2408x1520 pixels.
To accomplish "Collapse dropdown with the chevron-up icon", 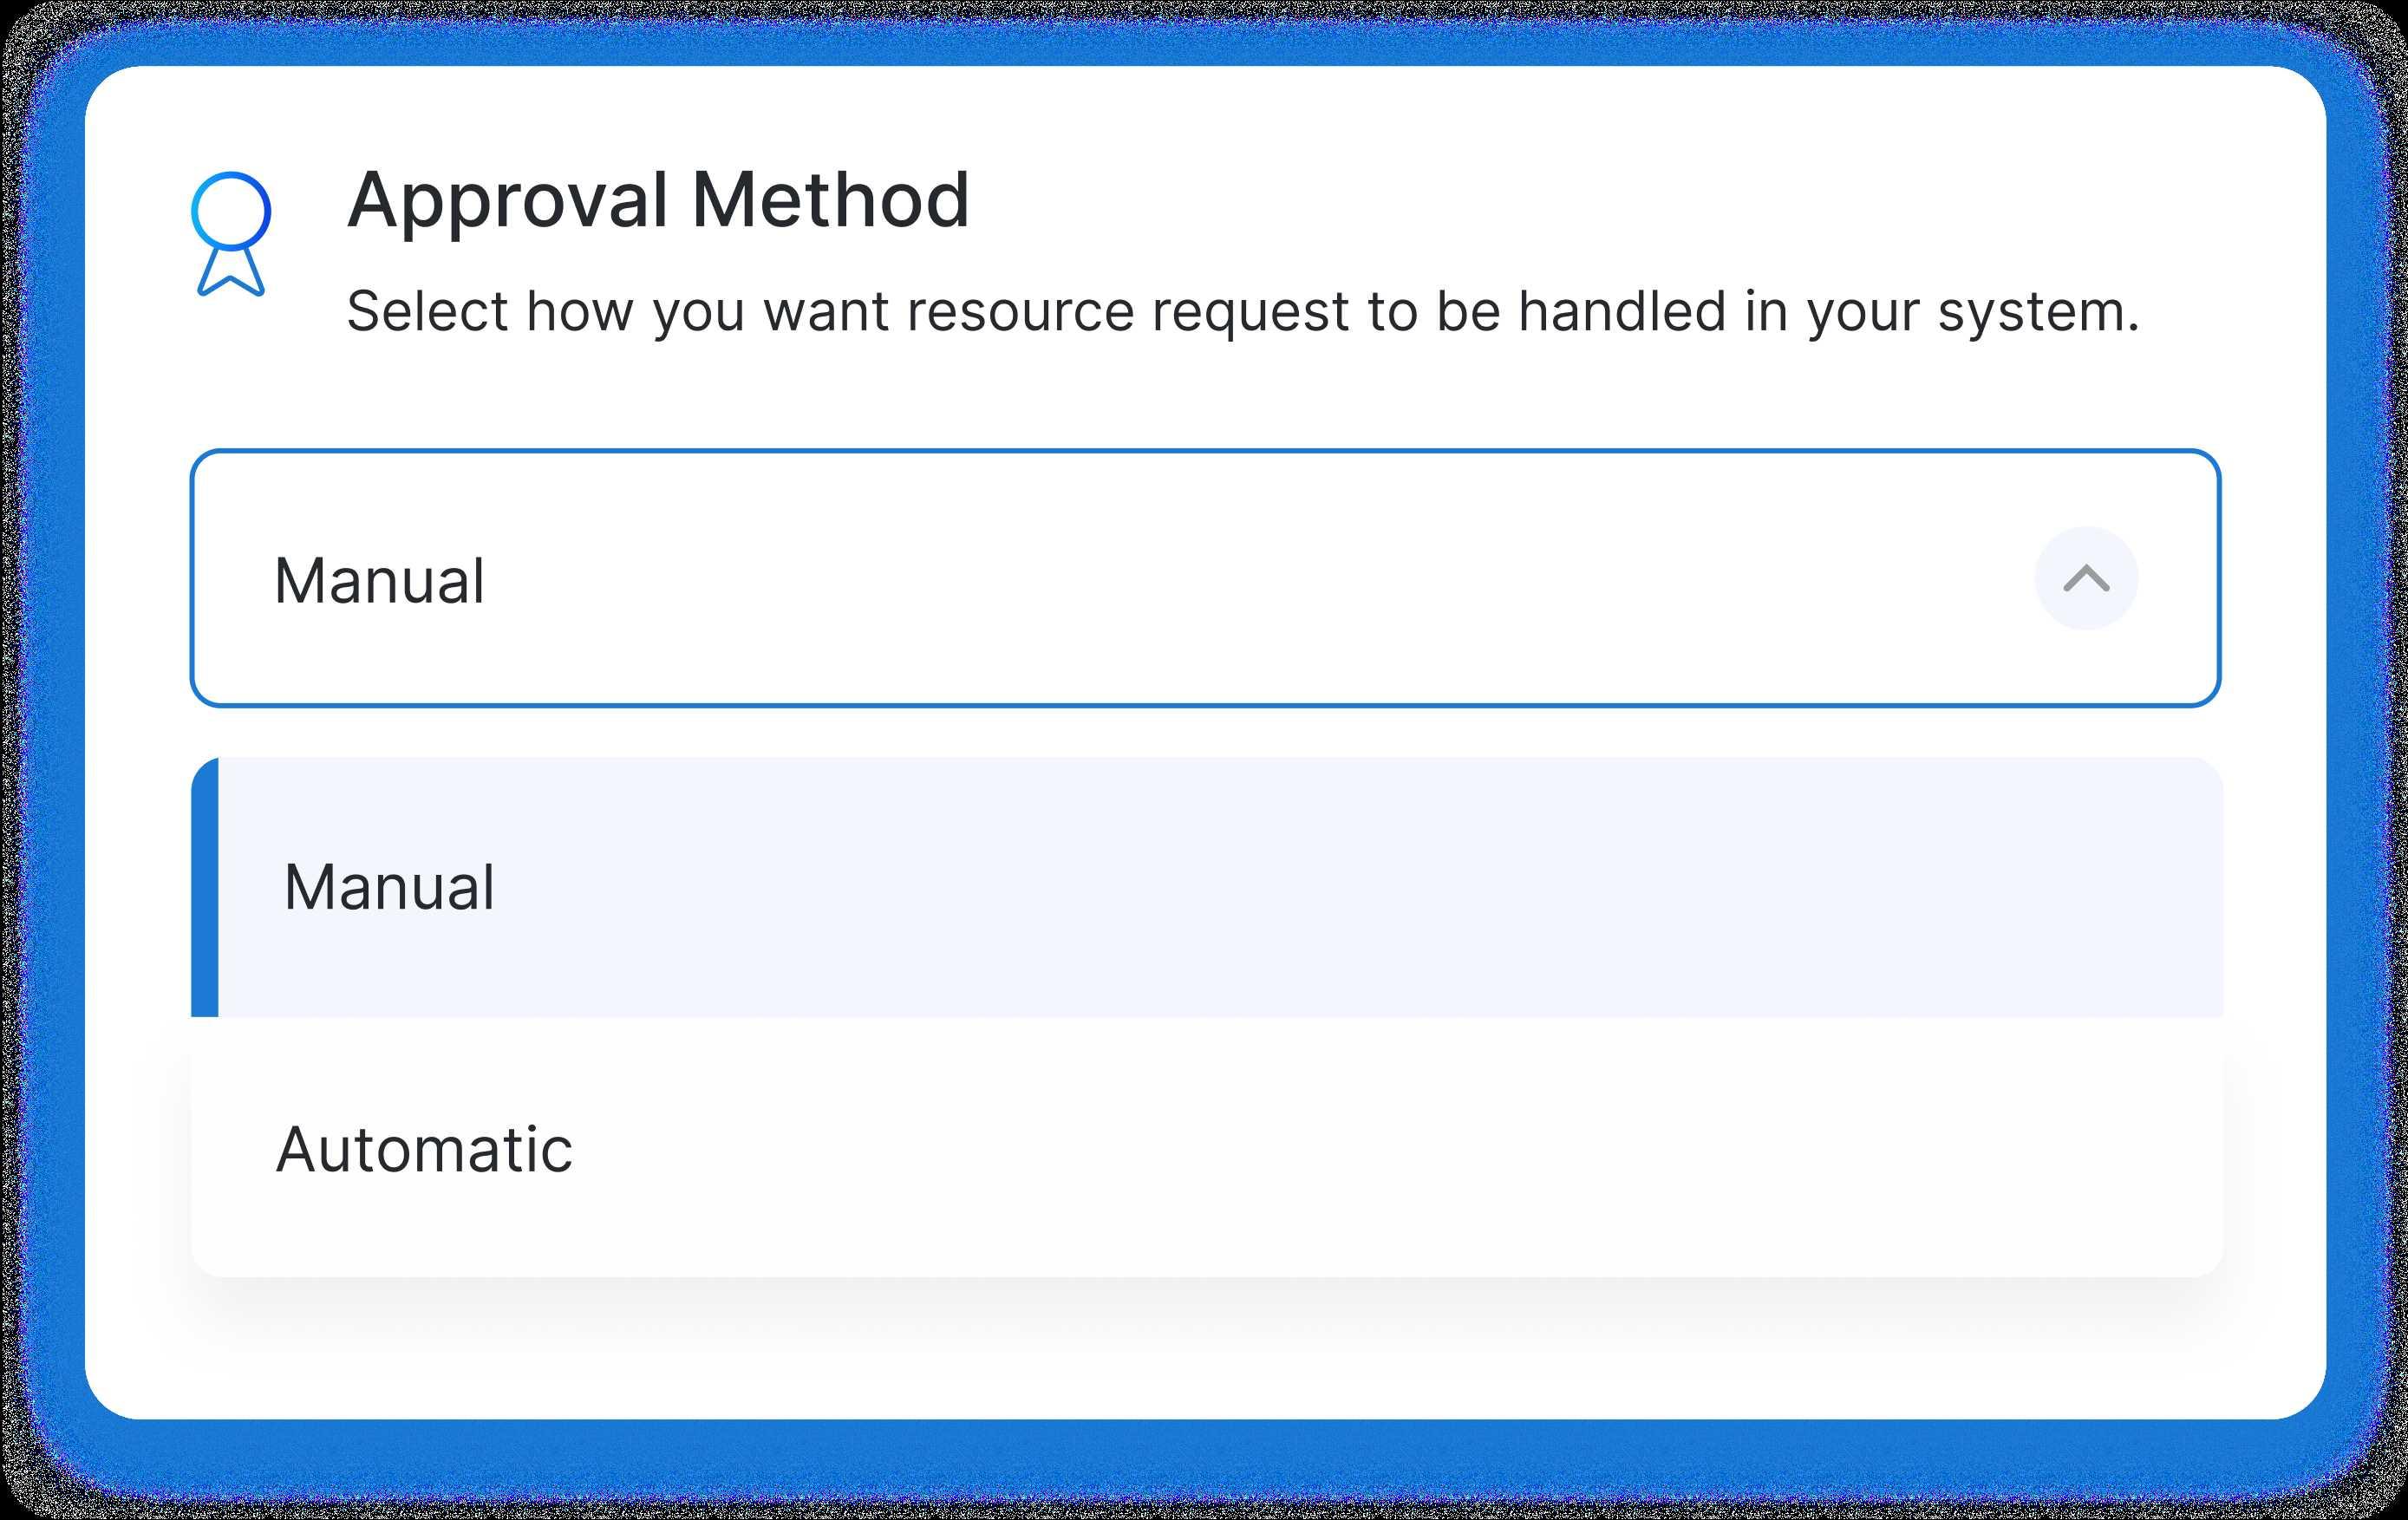I will tap(2086, 579).
